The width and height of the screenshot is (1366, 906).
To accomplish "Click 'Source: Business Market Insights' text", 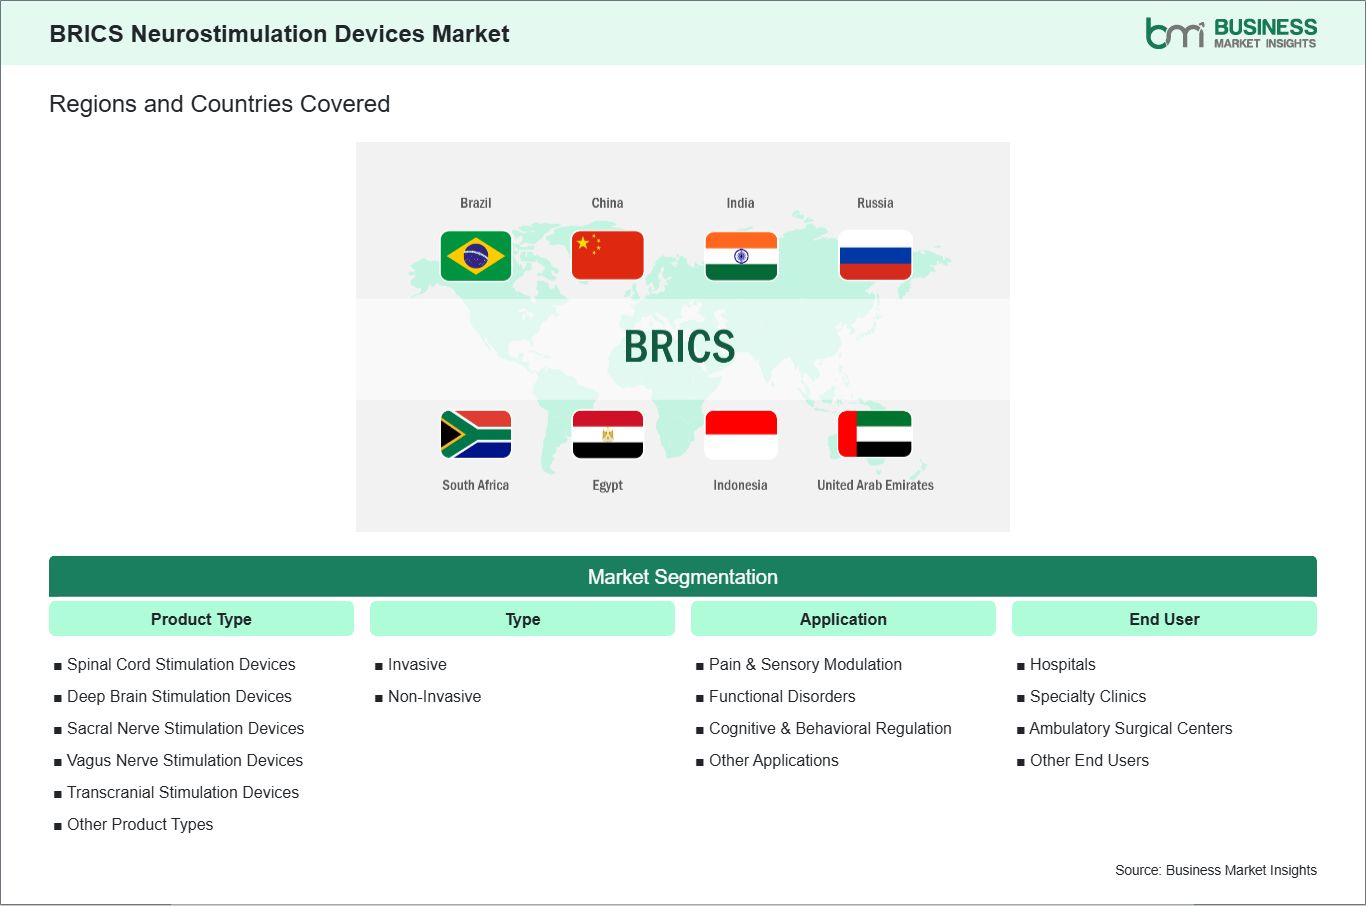I will point(1216,870).
